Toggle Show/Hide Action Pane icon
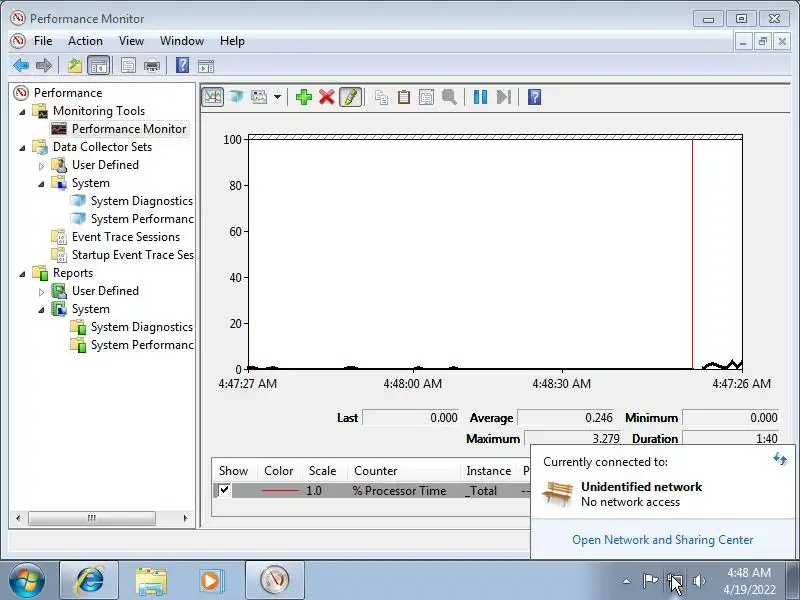 [x=206, y=66]
